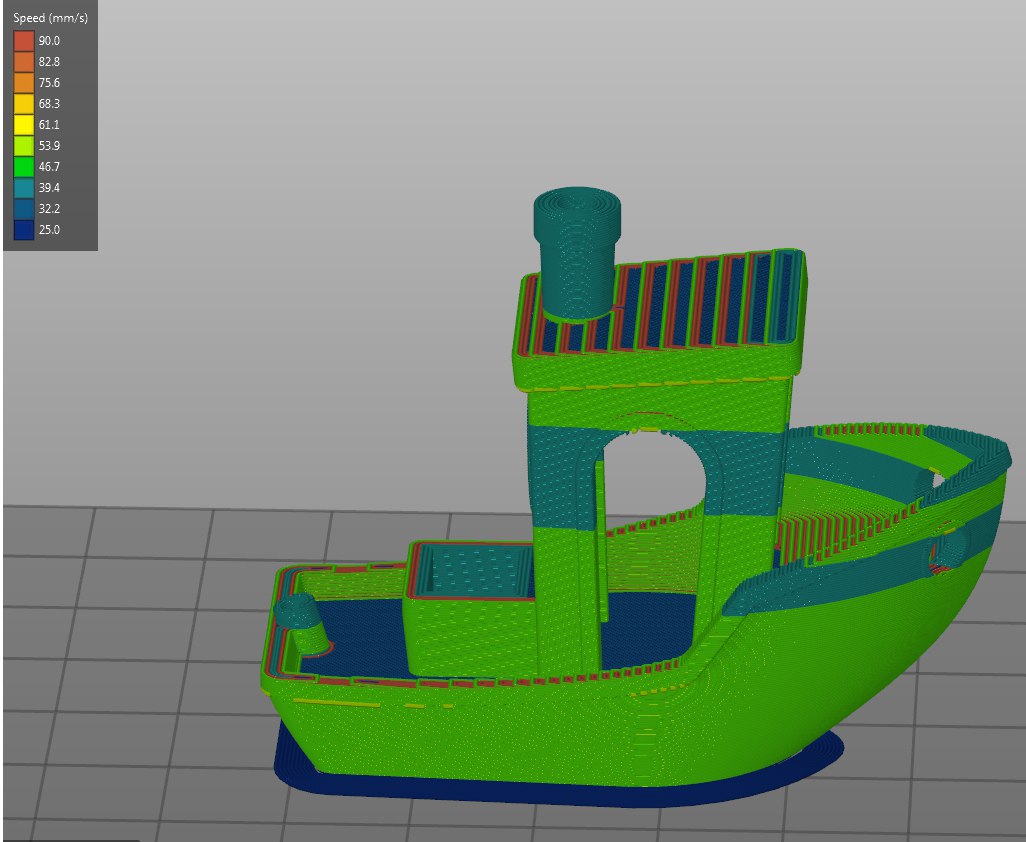
Task: Click the boat's smokestack chimney in preview
Action: [577, 254]
